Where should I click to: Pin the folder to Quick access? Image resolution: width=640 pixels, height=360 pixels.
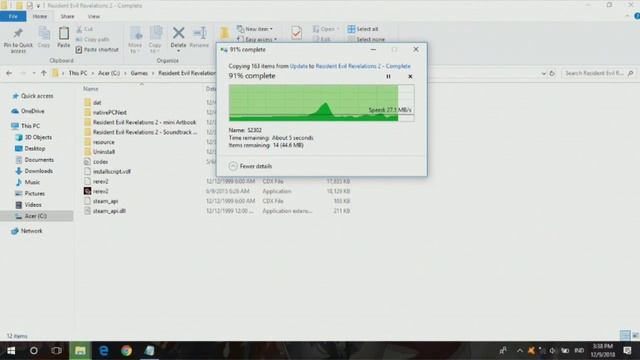coord(18,40)
